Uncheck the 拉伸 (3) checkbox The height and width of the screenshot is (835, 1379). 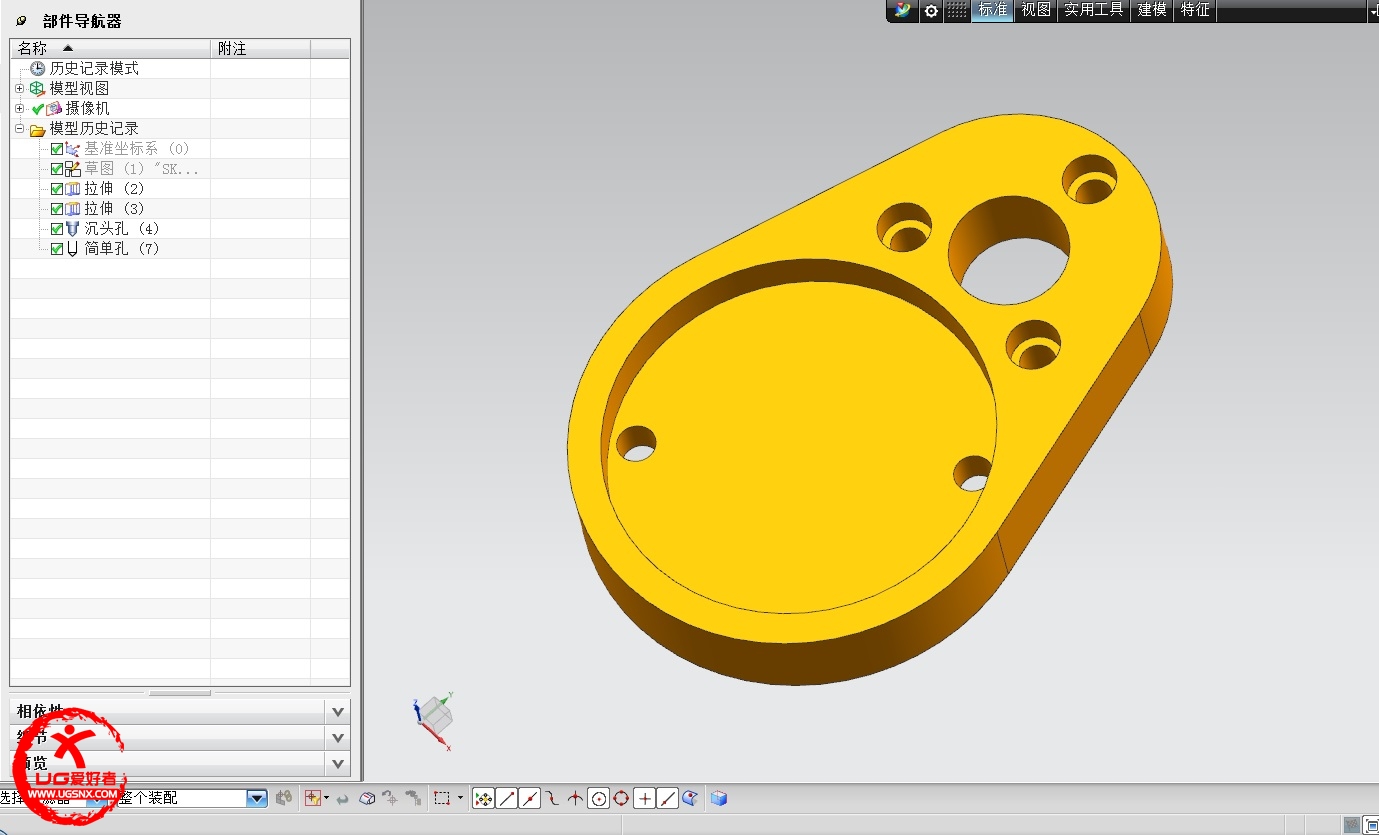(57, 209)
